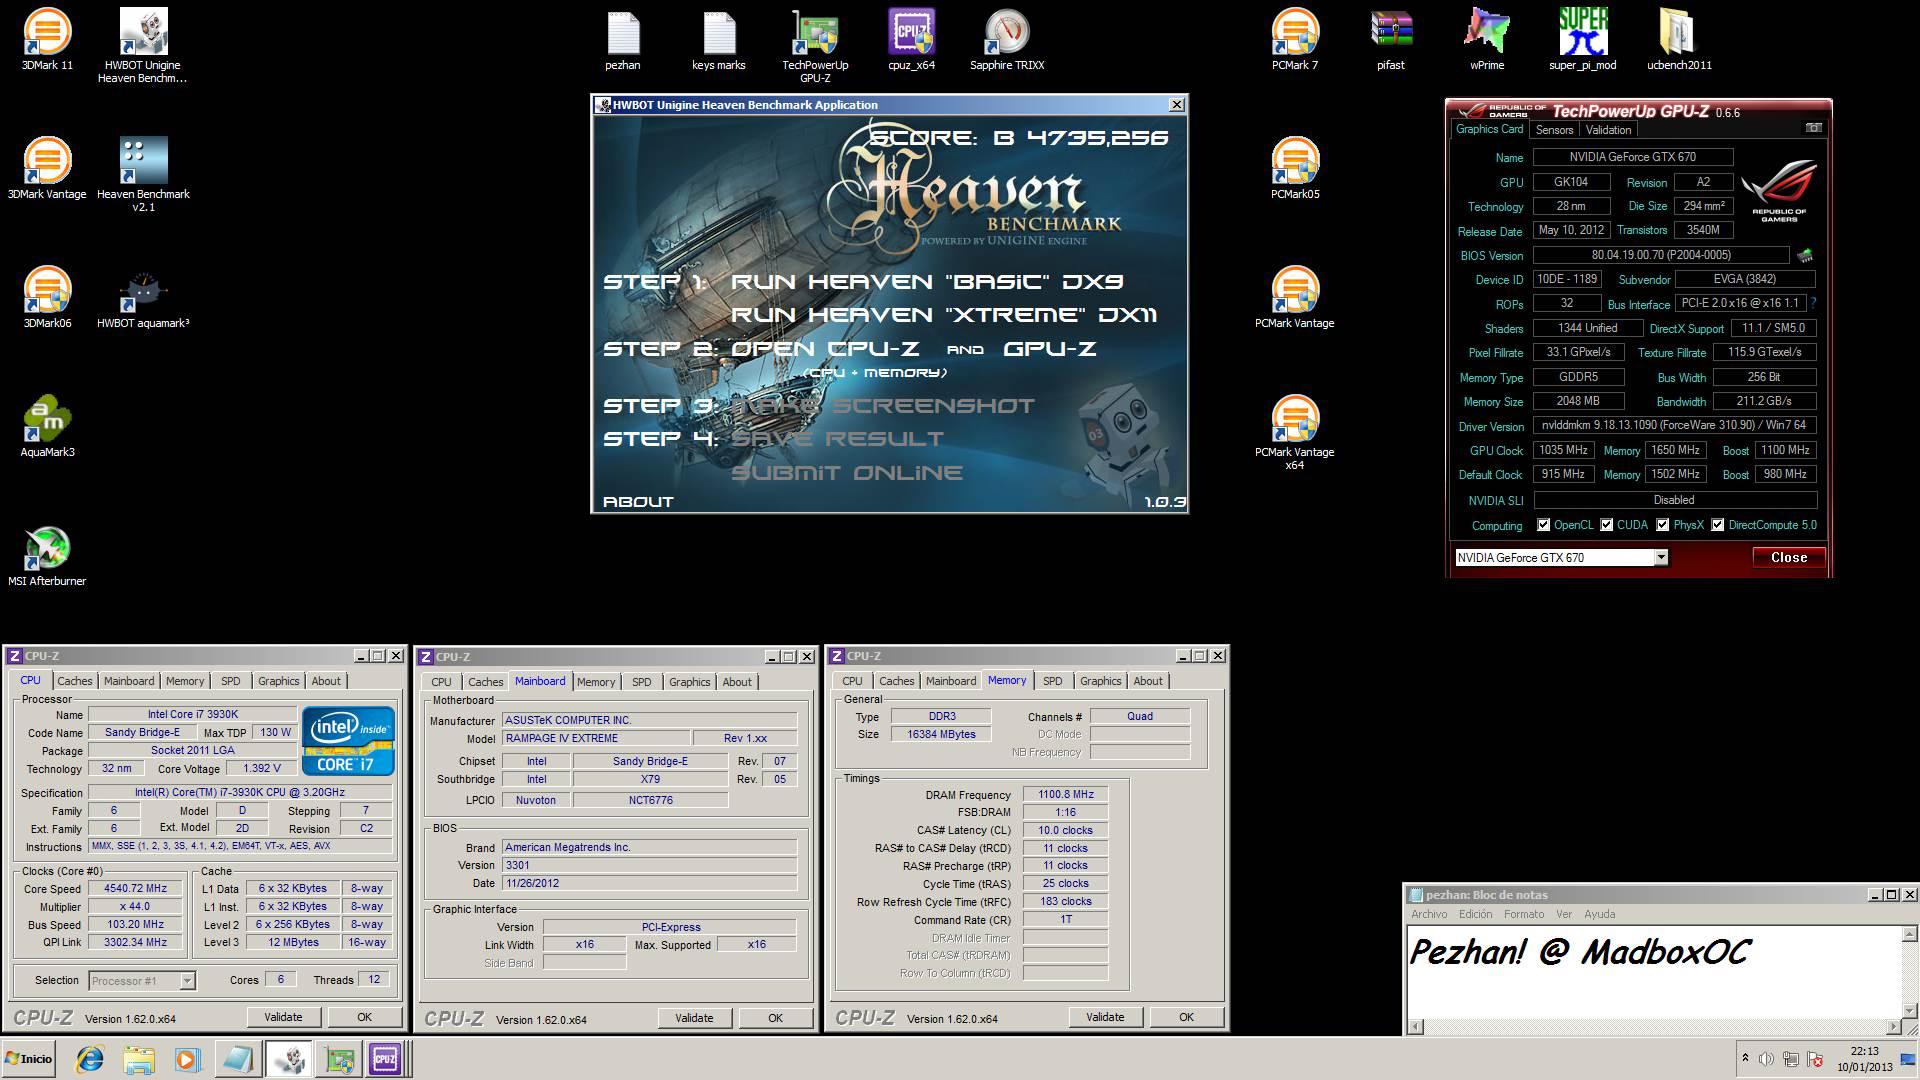1920x1080 pixels.
Task: Open Windows Media Player taskbar icon
Action: pos(187,1059)
